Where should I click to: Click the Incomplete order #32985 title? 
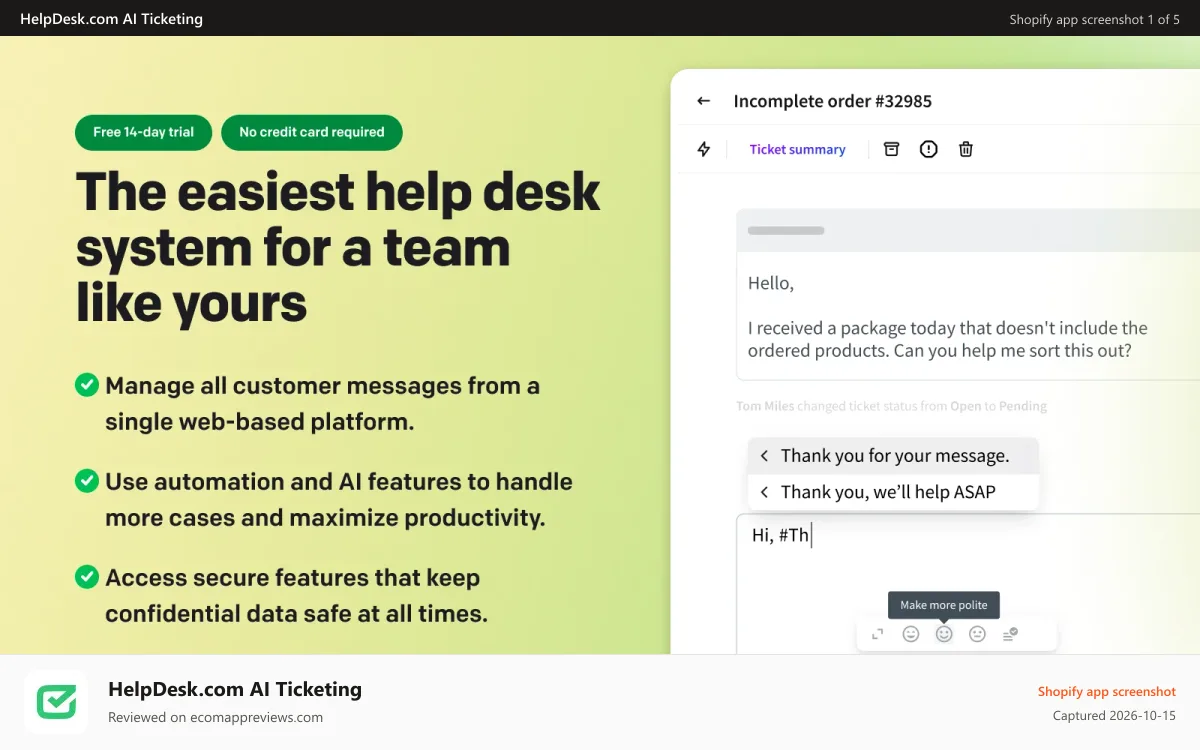832,101
